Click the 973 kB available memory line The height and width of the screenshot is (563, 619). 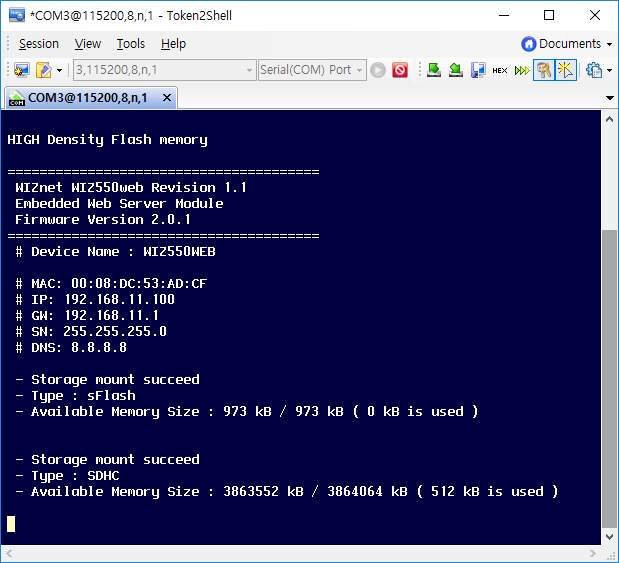(247, 412)
